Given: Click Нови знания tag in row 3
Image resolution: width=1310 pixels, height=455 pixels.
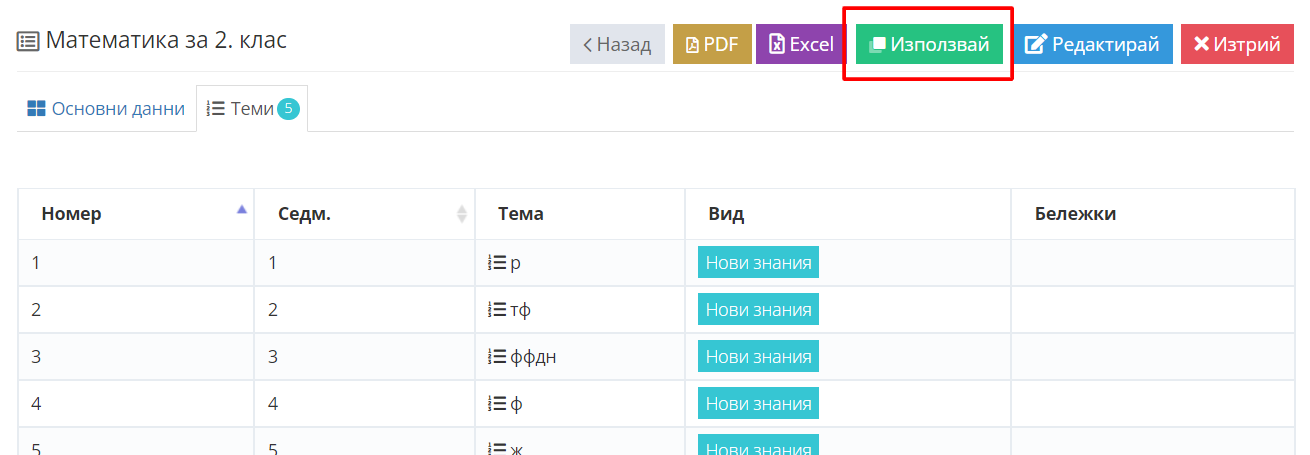Looking at the screenshot, I should pyautogui.click(x=758, y=356).
